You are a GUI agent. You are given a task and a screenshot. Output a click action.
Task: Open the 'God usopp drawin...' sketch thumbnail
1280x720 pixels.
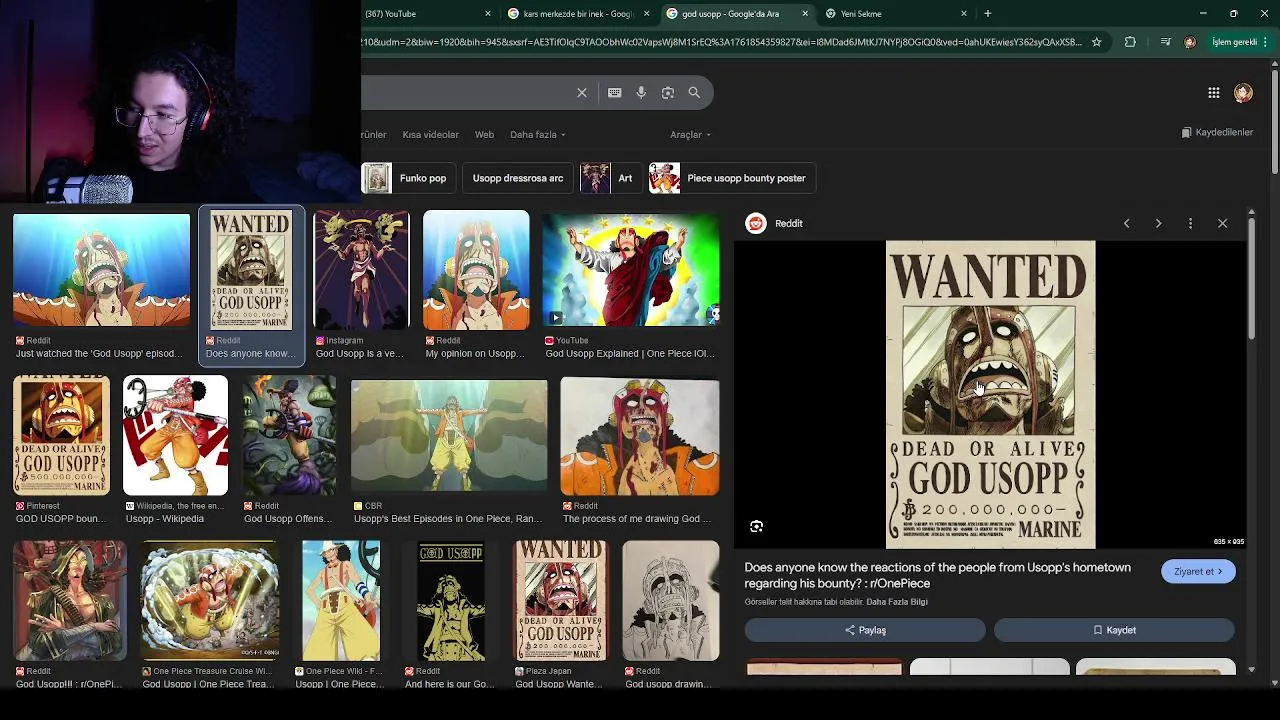(x=671, y=601)
